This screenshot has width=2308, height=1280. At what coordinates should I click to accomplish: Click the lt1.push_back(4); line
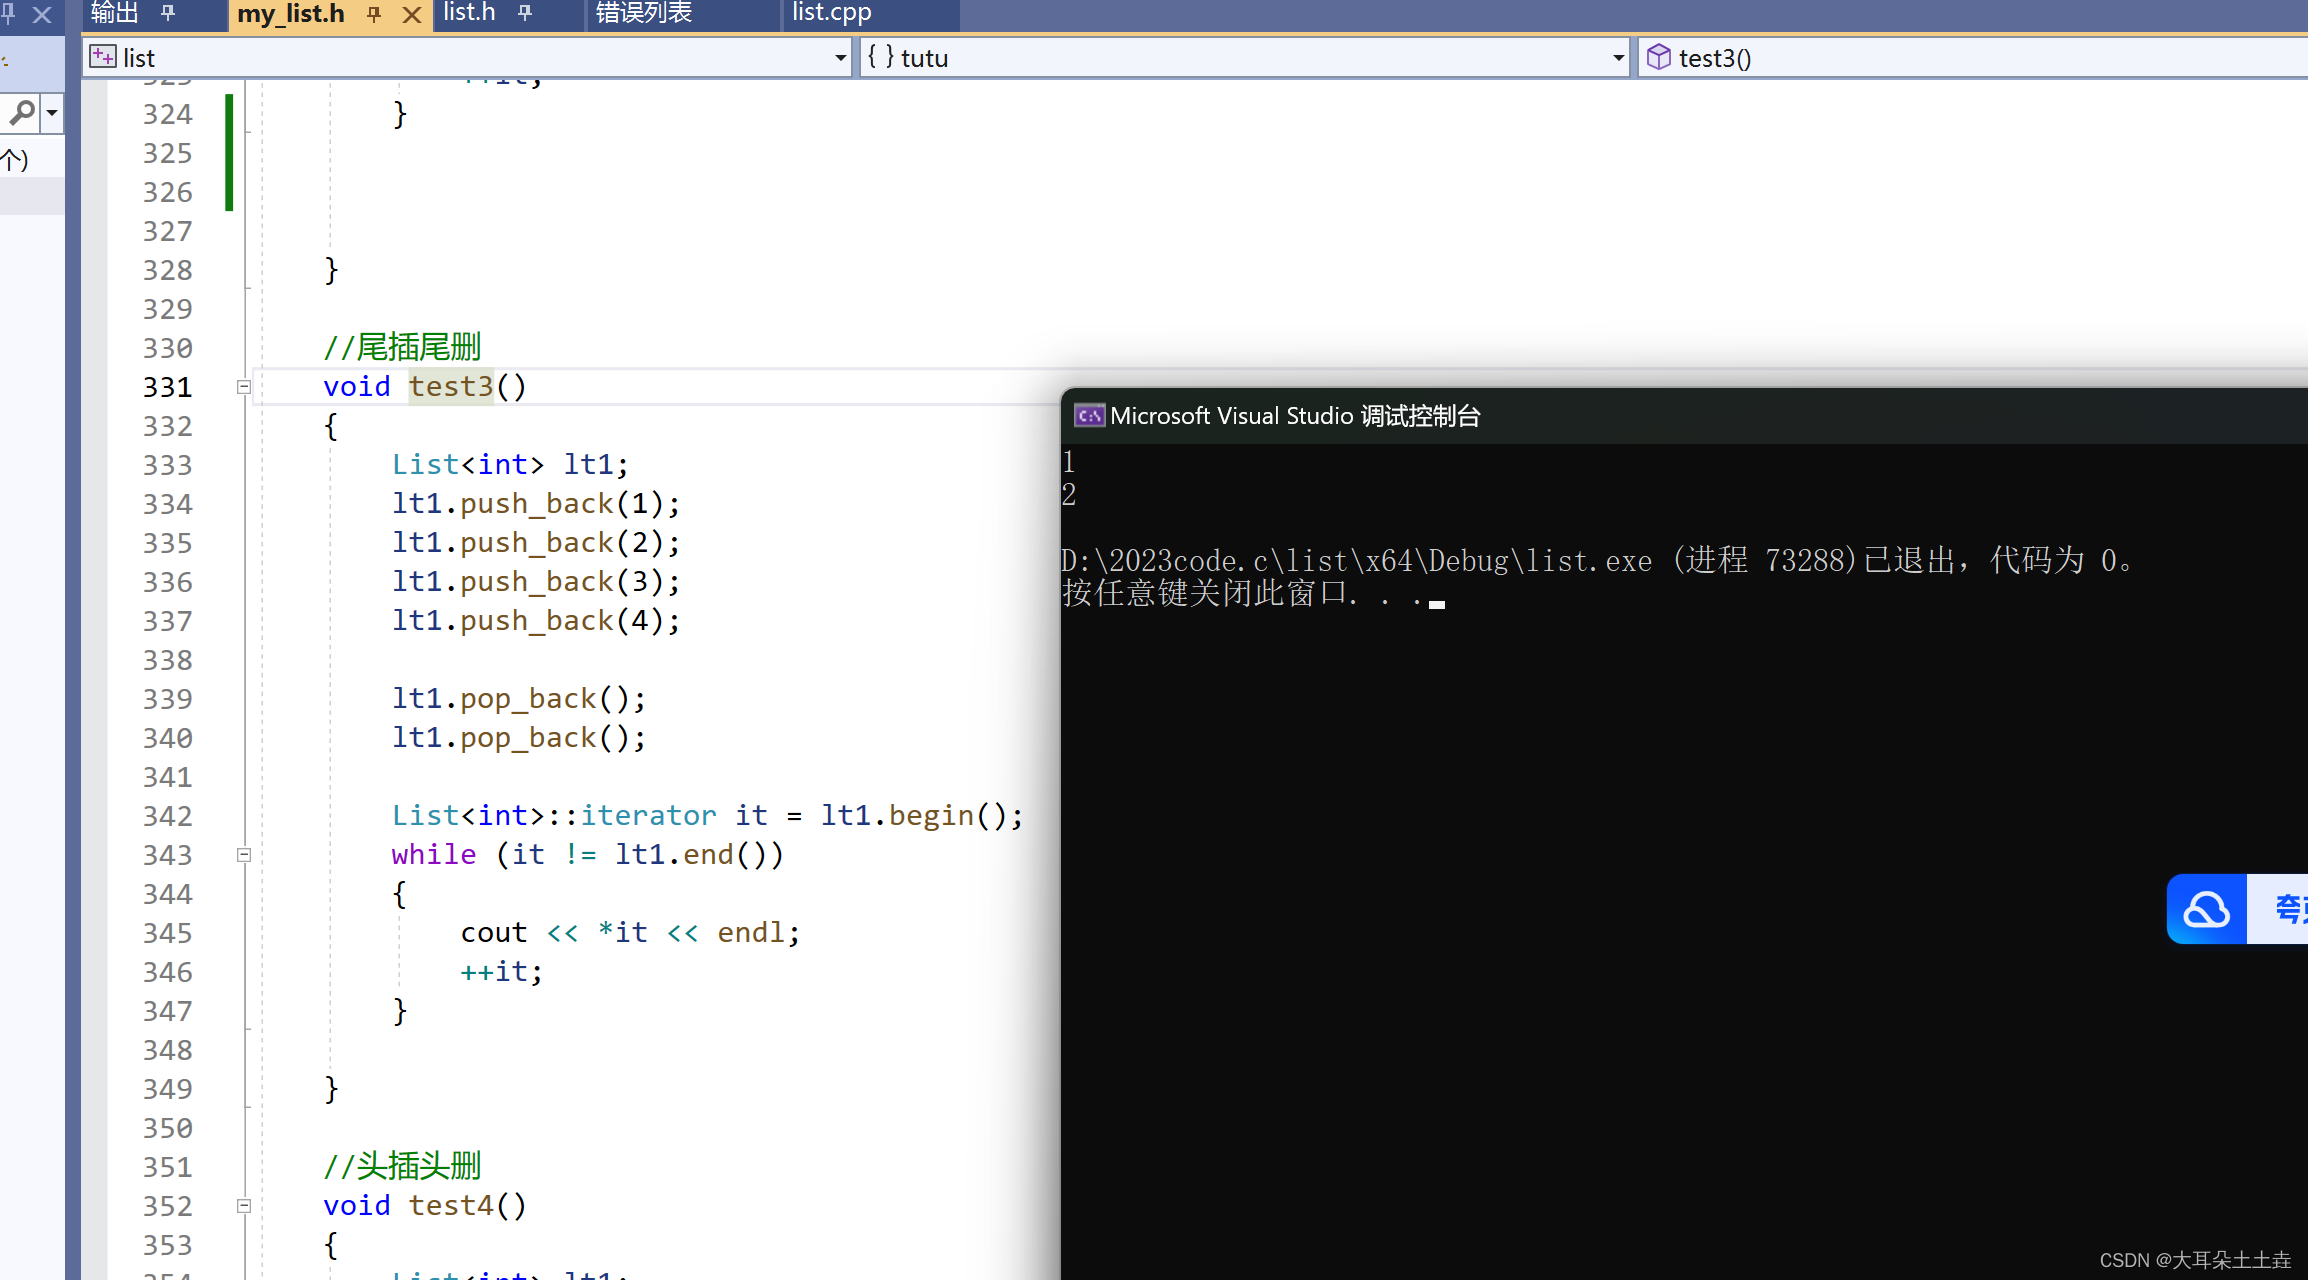tap(536, 621)
